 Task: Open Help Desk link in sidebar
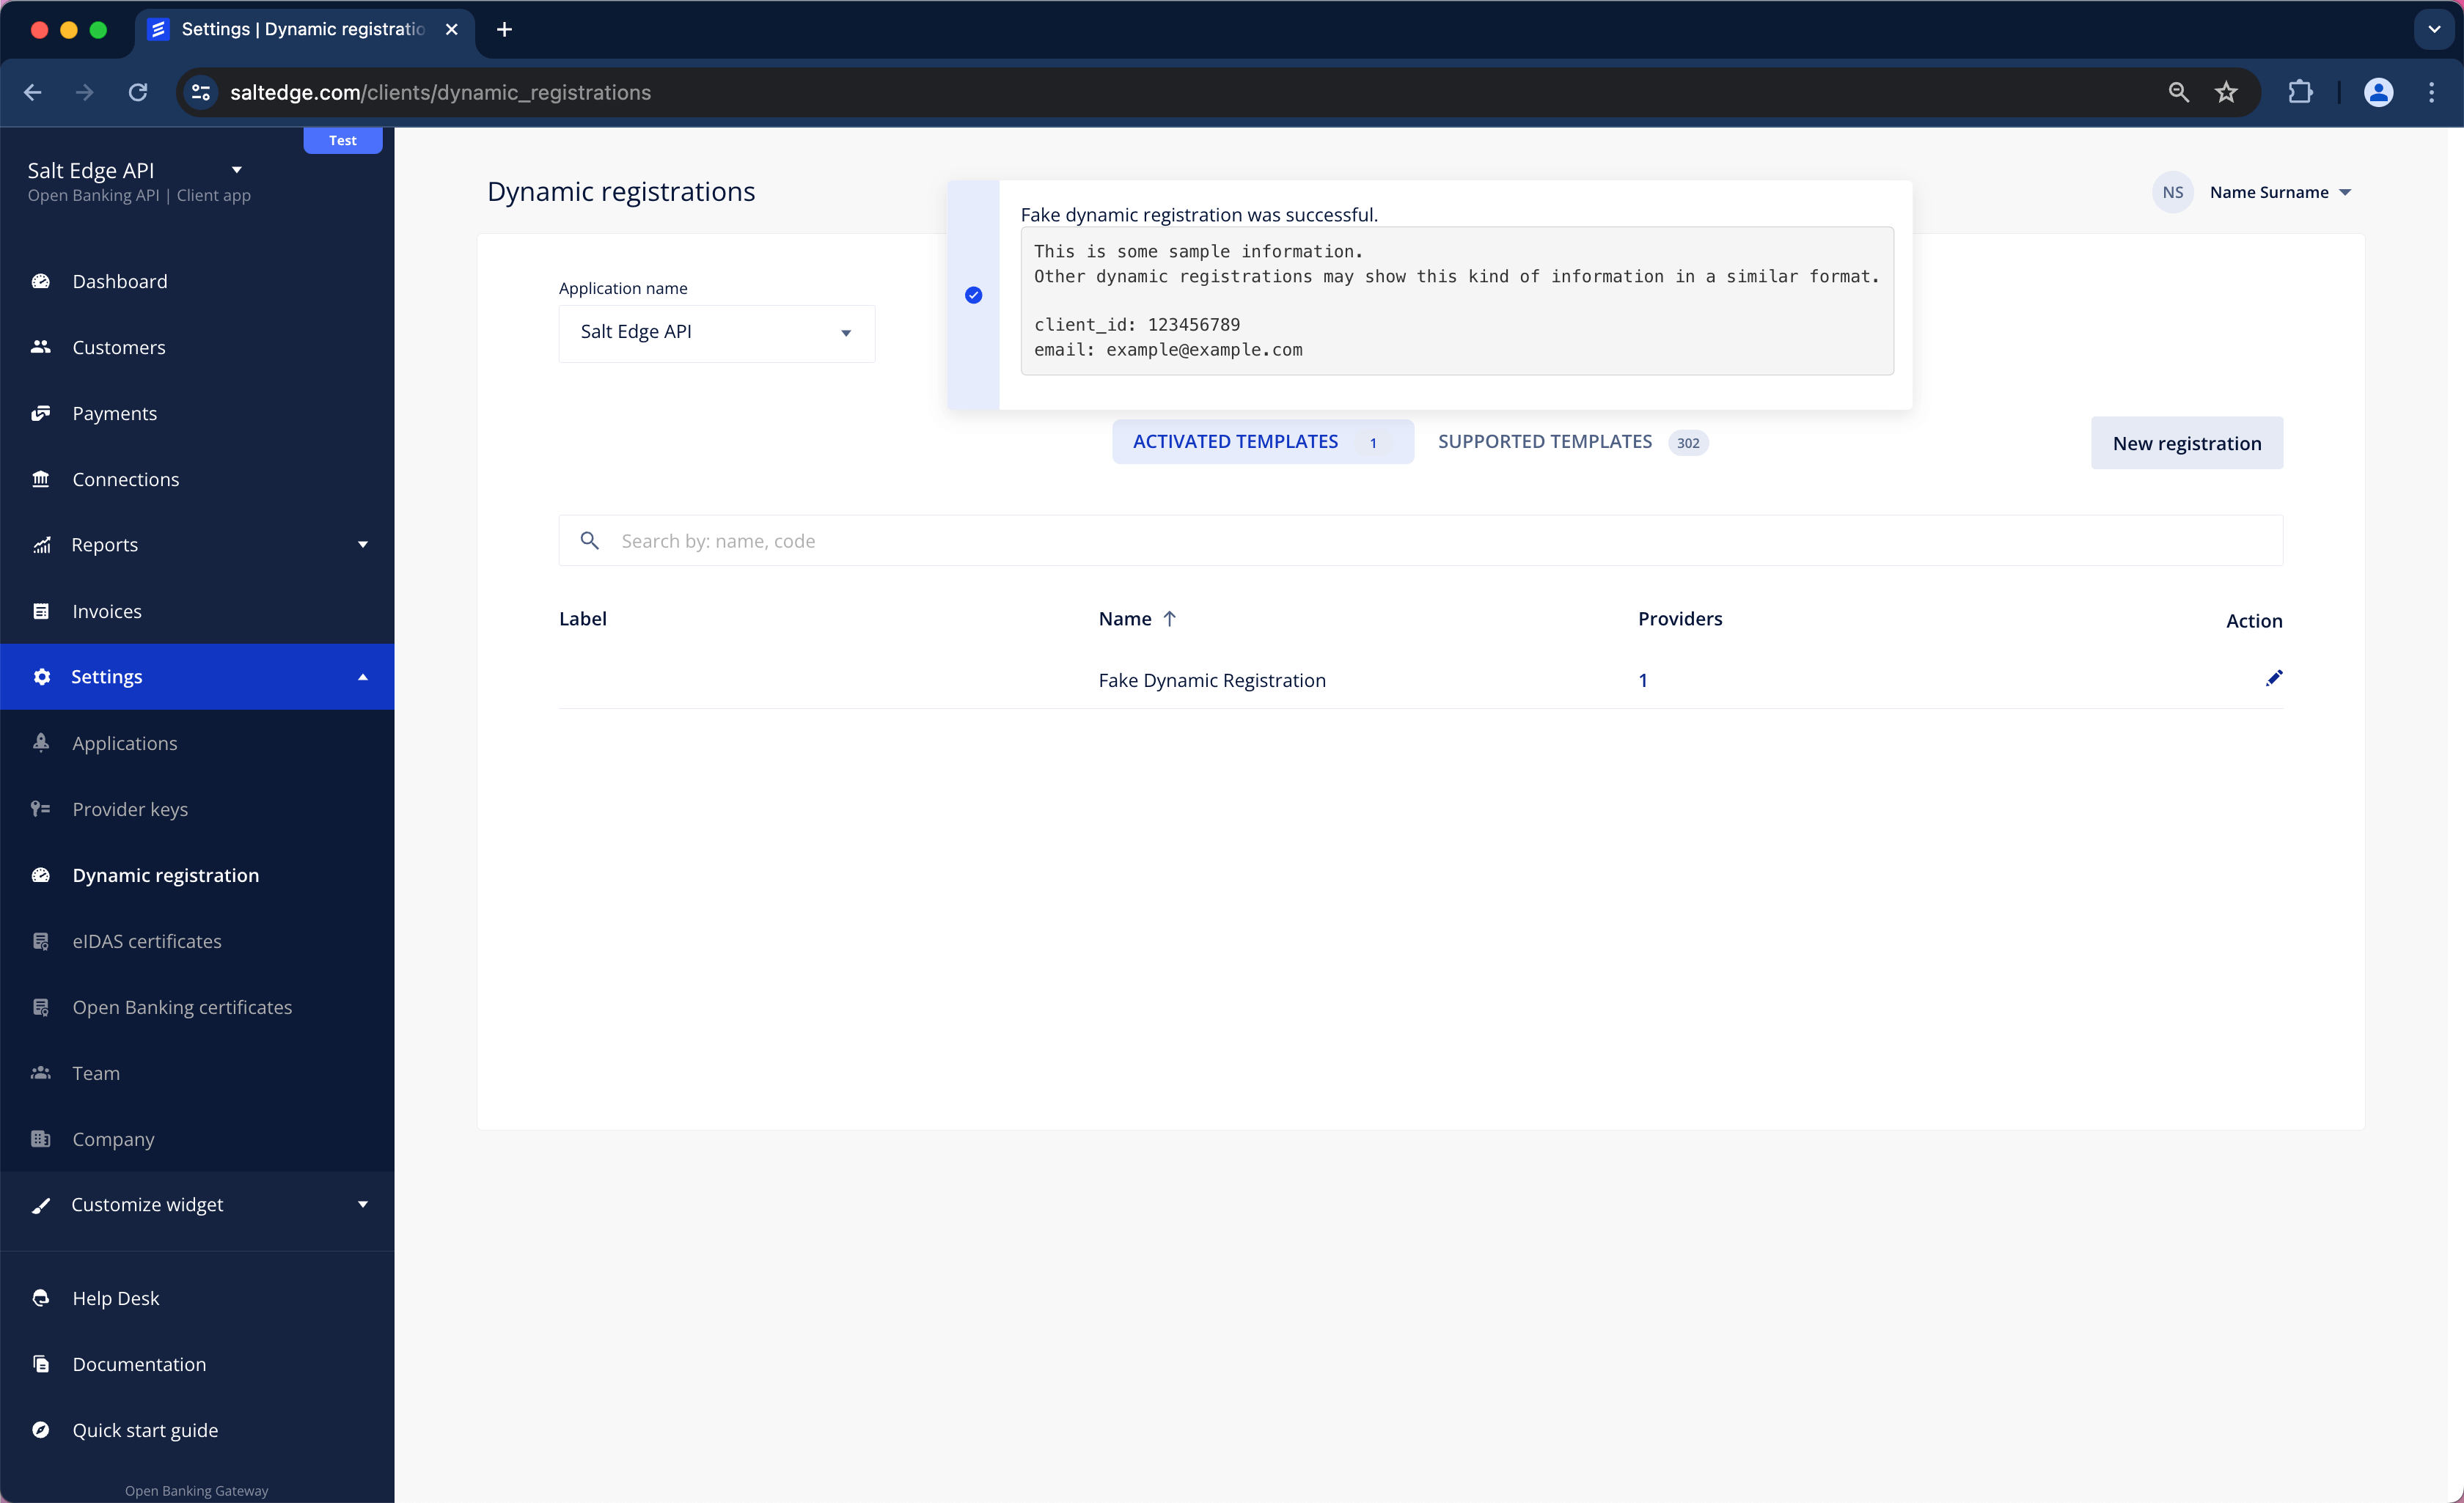(x=114, y=1297)
